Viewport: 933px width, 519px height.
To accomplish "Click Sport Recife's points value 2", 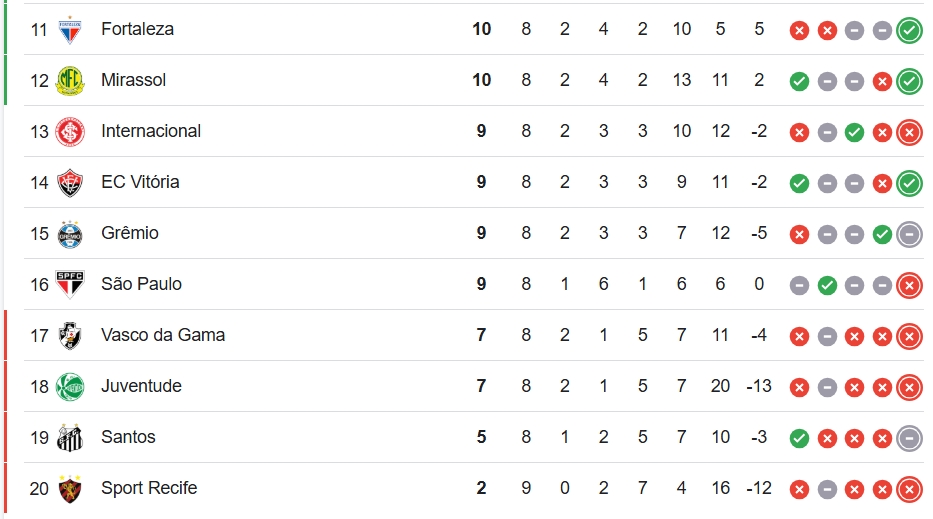I will 481,488.
